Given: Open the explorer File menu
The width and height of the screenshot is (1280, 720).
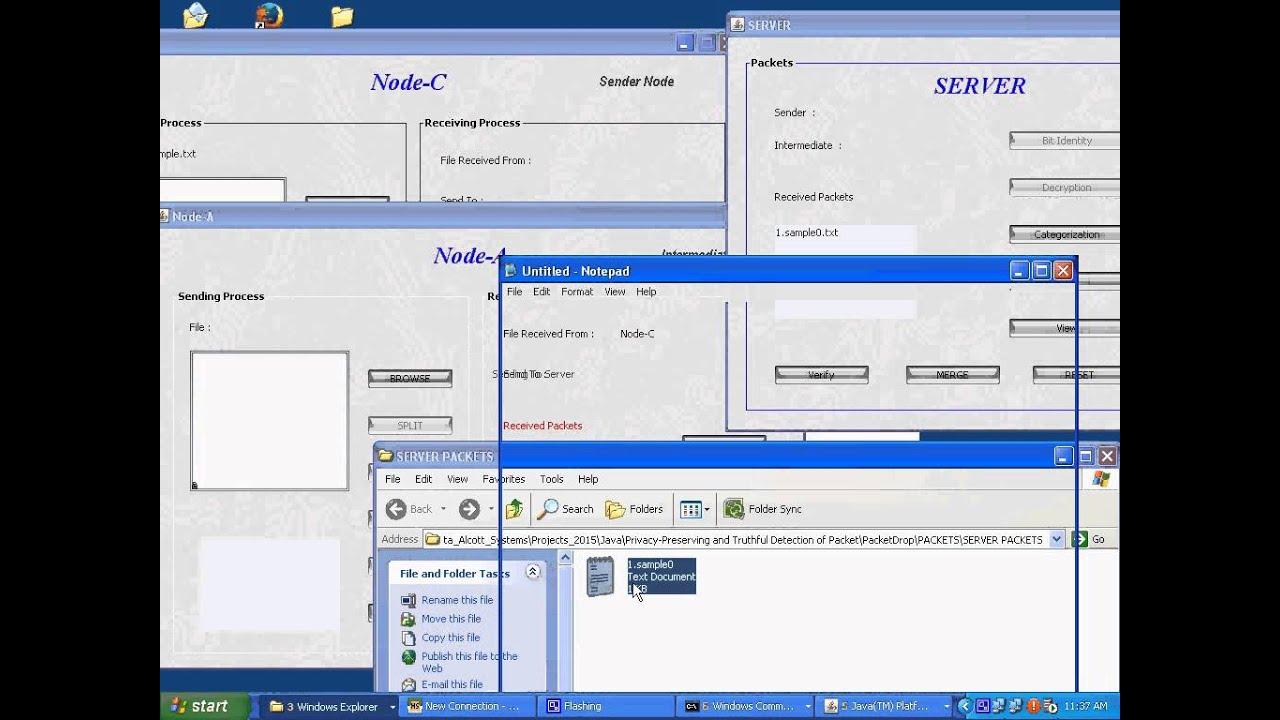Looking at the screenshot, I should click(x=393, y=479).
